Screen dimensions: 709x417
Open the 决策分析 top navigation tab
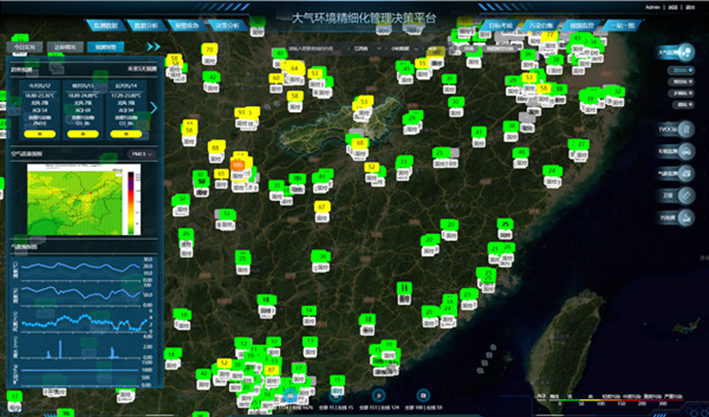pos(227,25)
